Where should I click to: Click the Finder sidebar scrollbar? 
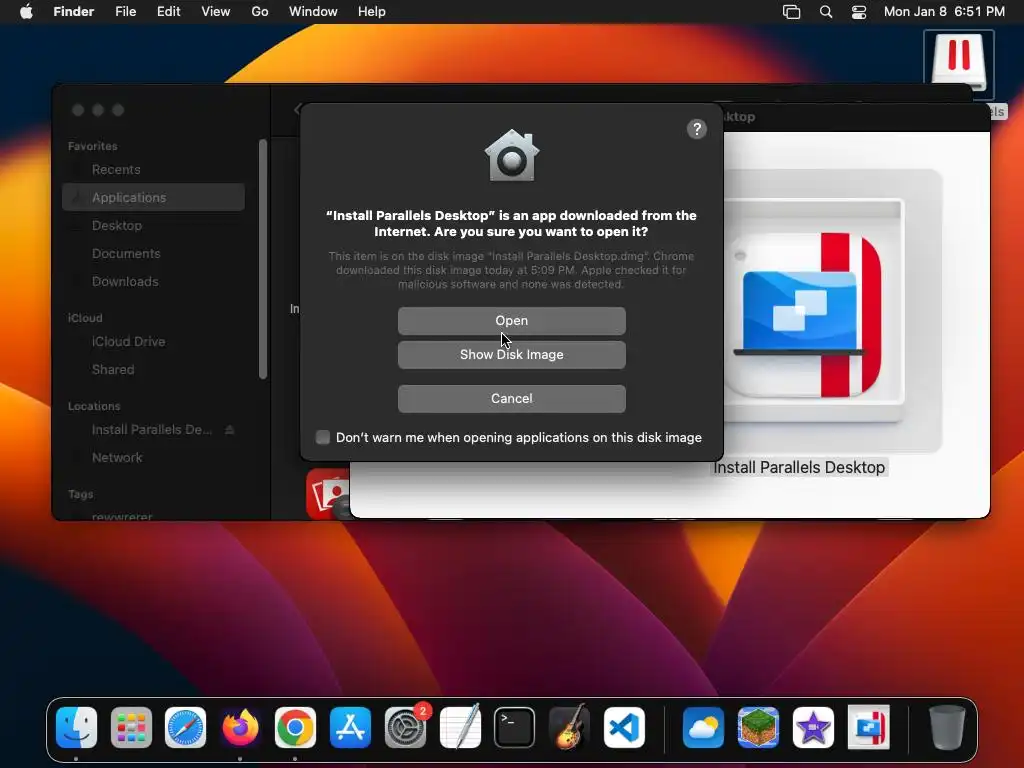263,259
